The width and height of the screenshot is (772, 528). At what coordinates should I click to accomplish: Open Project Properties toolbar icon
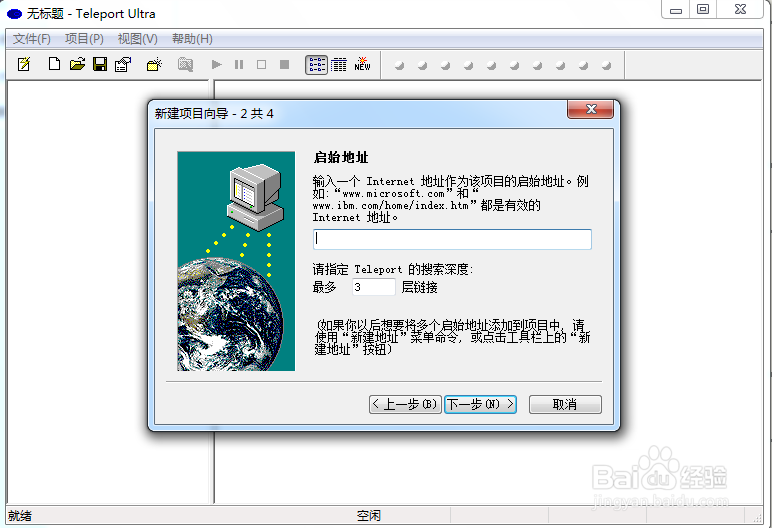coord(123,65)
